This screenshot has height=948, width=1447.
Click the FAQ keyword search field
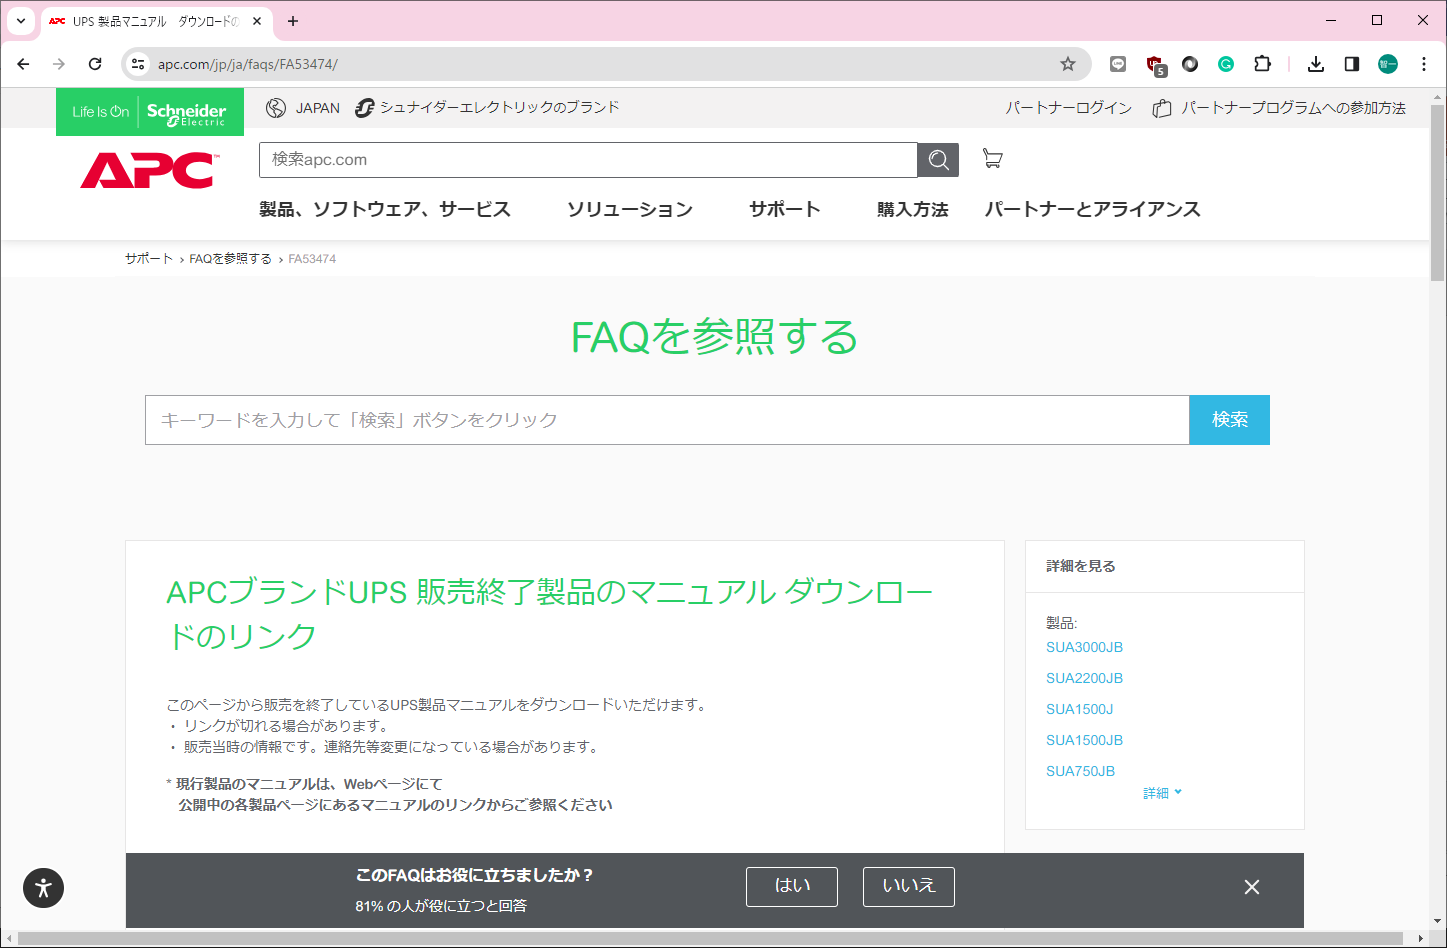point(666,420)
